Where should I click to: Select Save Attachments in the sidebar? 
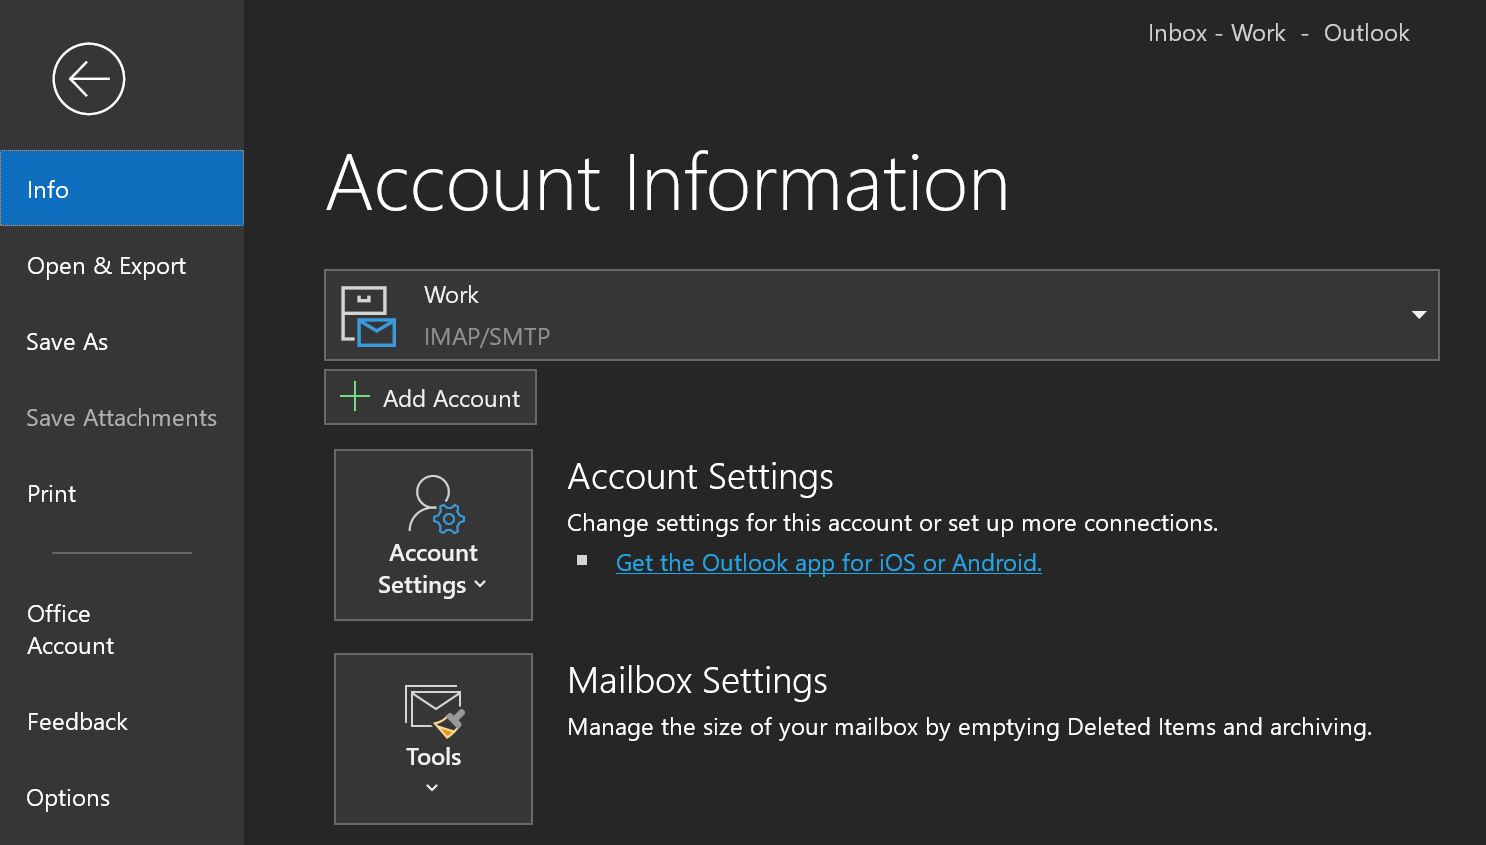[122, 417]
